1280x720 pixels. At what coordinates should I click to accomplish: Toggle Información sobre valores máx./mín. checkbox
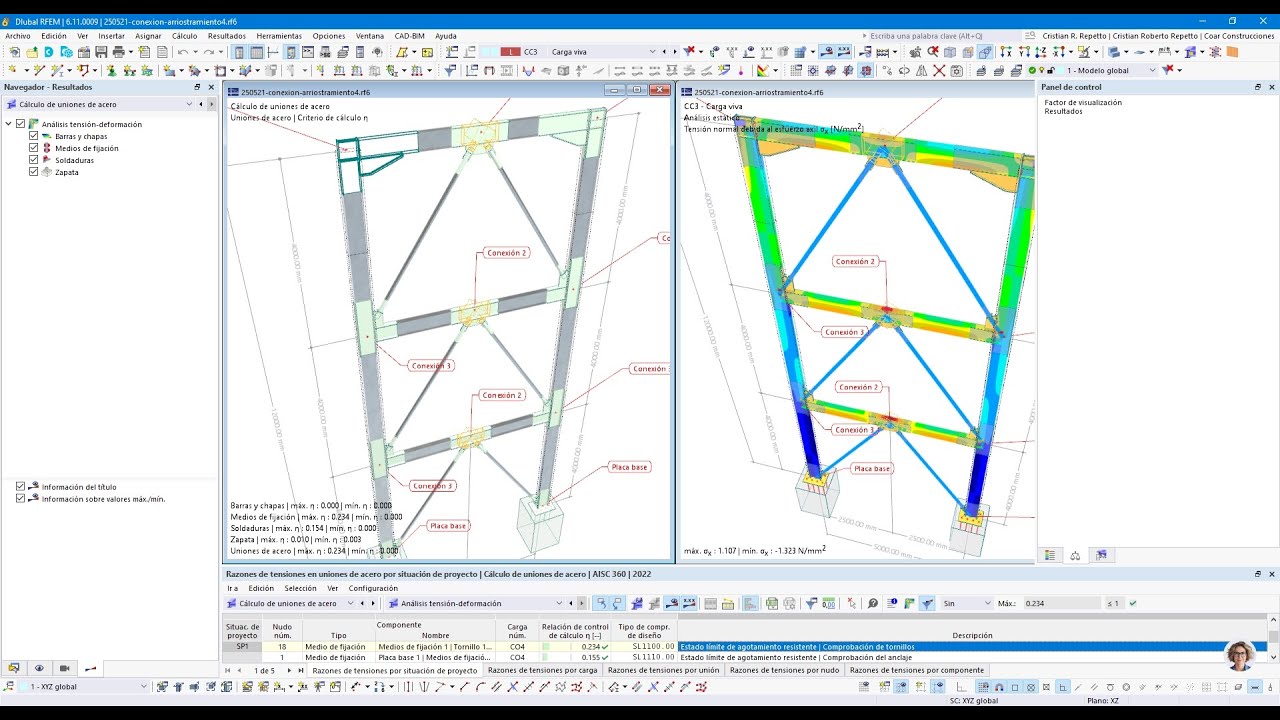[20, 498]
